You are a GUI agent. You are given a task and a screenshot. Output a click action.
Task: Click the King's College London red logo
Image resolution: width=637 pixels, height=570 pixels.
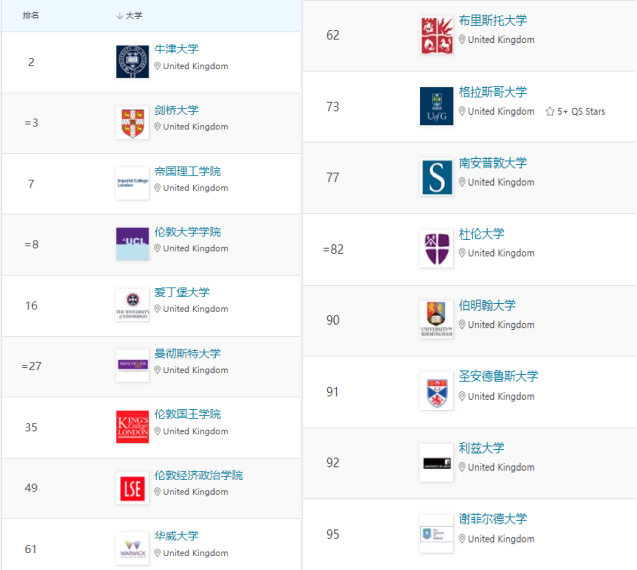coord(132,427)
